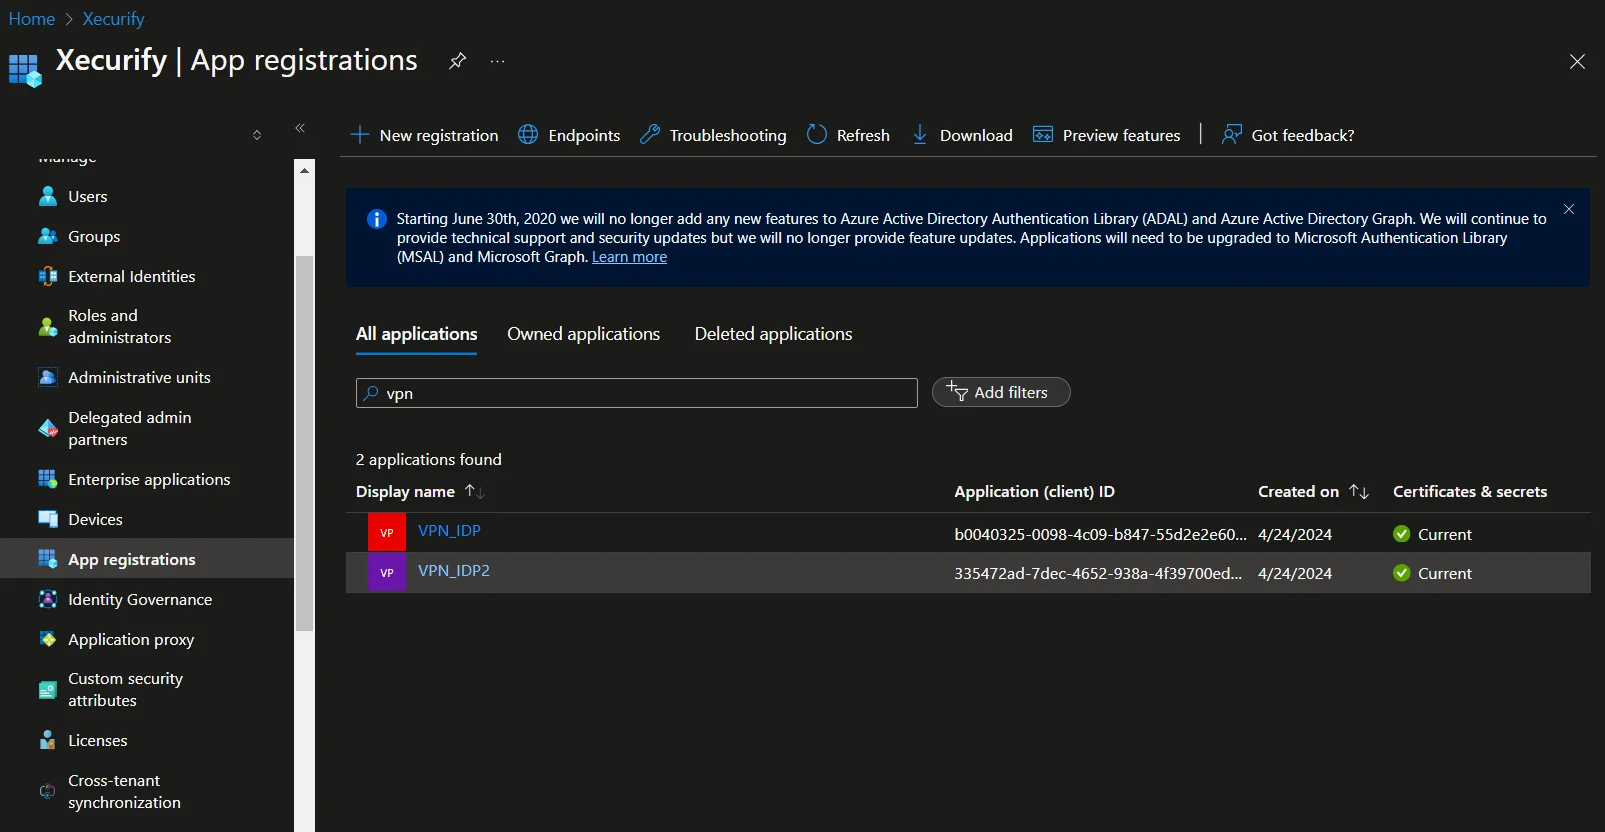The image size is (1605, 832).
Task: Open the more options ellipsis in header
Action: click(497, 61)
